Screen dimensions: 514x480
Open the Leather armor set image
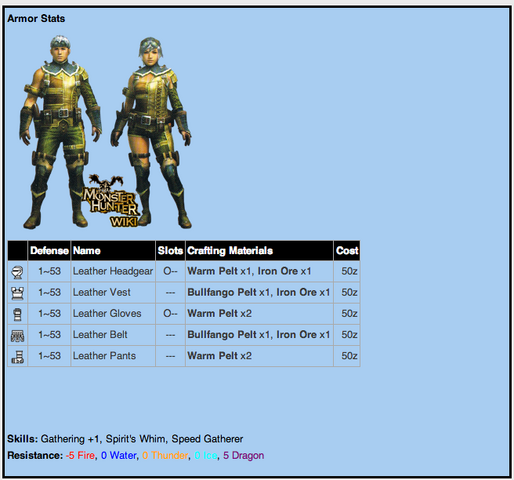click(x=105, y=132)
